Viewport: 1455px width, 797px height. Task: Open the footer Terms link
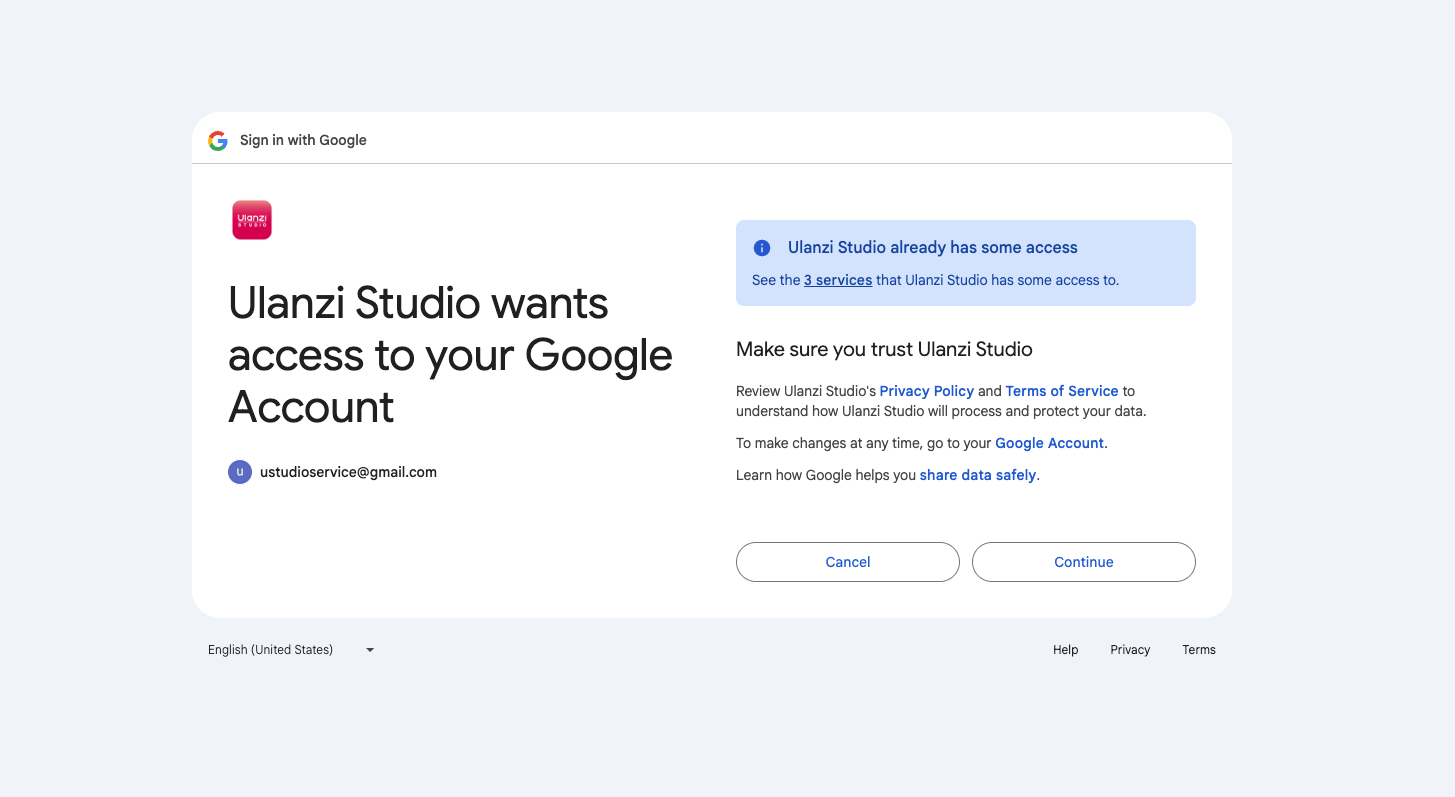1198,650
